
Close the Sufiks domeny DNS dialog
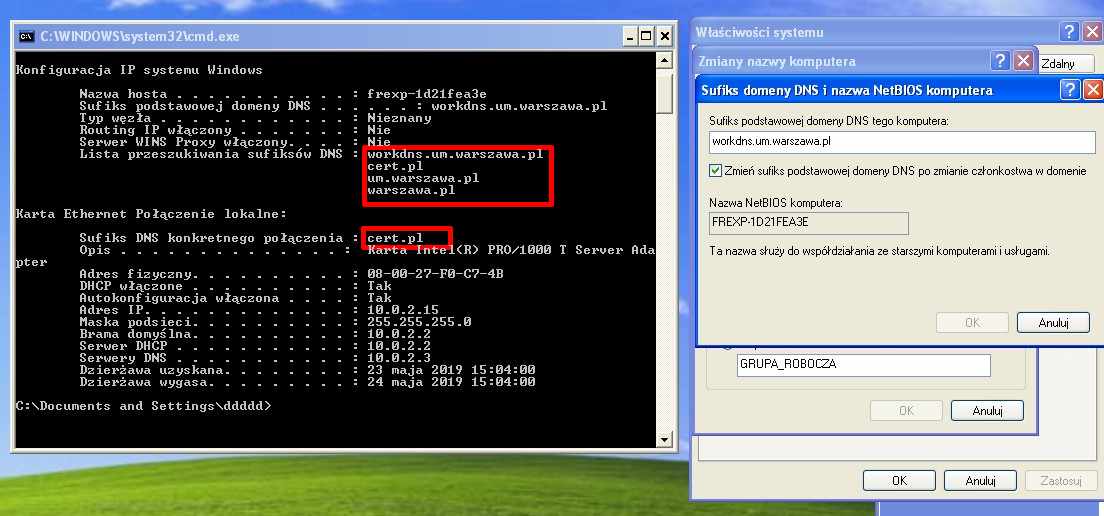pyautogui.click(x=1092, y=90)
